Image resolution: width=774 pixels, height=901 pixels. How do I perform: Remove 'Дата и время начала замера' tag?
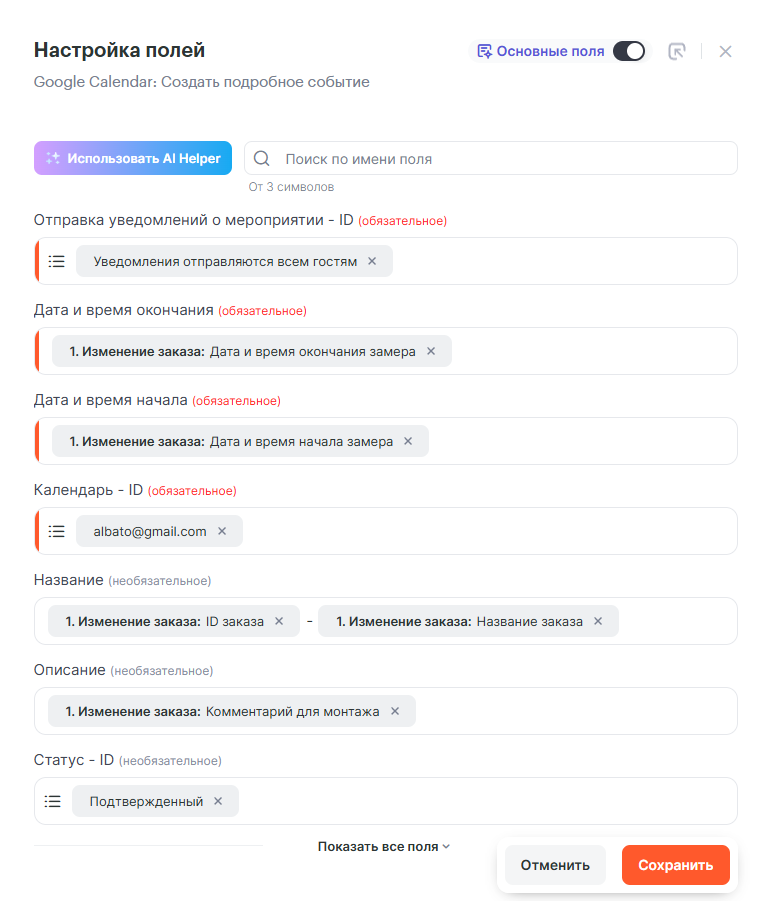[x=408, y=441]
